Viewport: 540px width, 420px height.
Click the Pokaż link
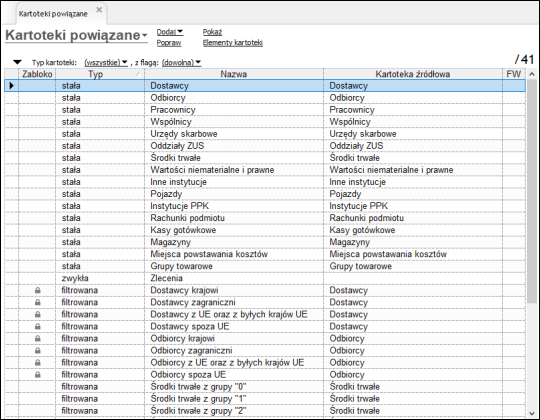coord(212,32)
